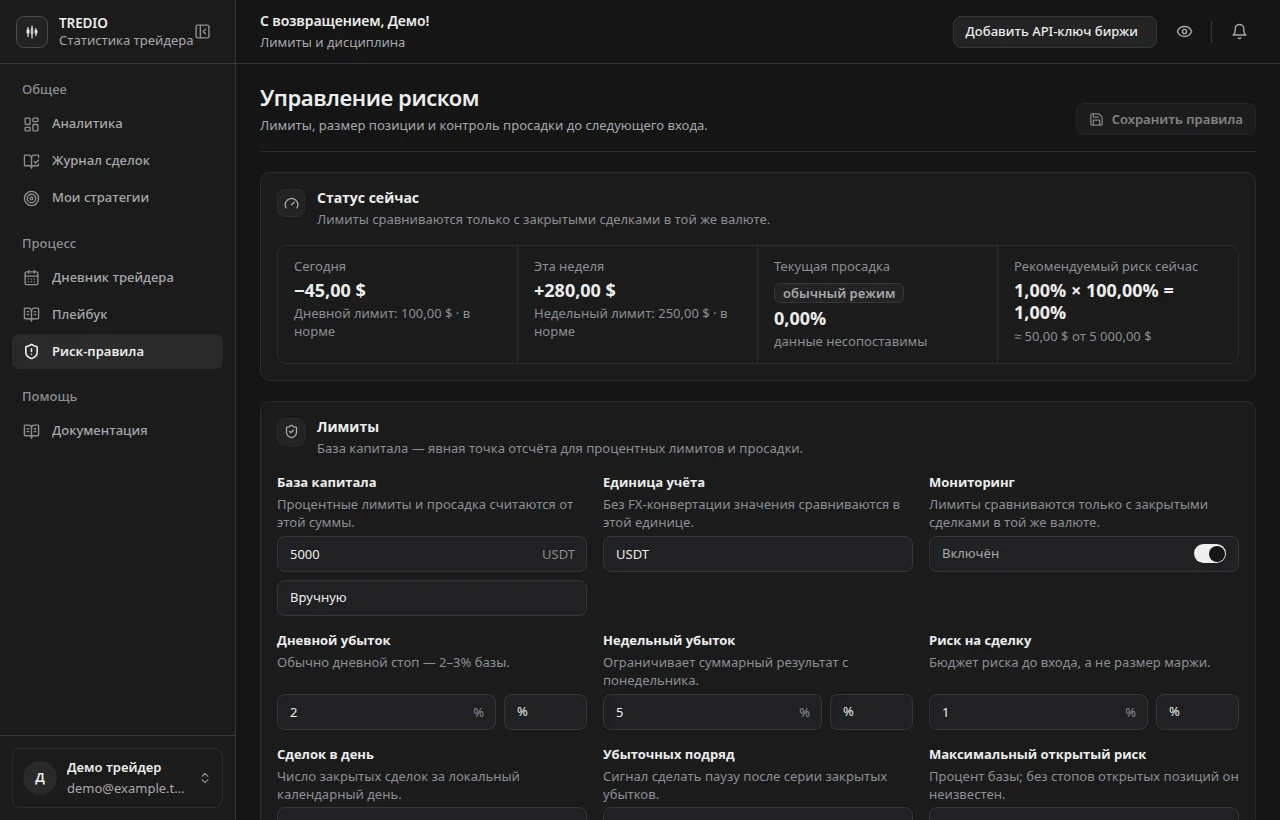Open Дневник трейдера section
1280x820 pixels.
coord(117,278)
